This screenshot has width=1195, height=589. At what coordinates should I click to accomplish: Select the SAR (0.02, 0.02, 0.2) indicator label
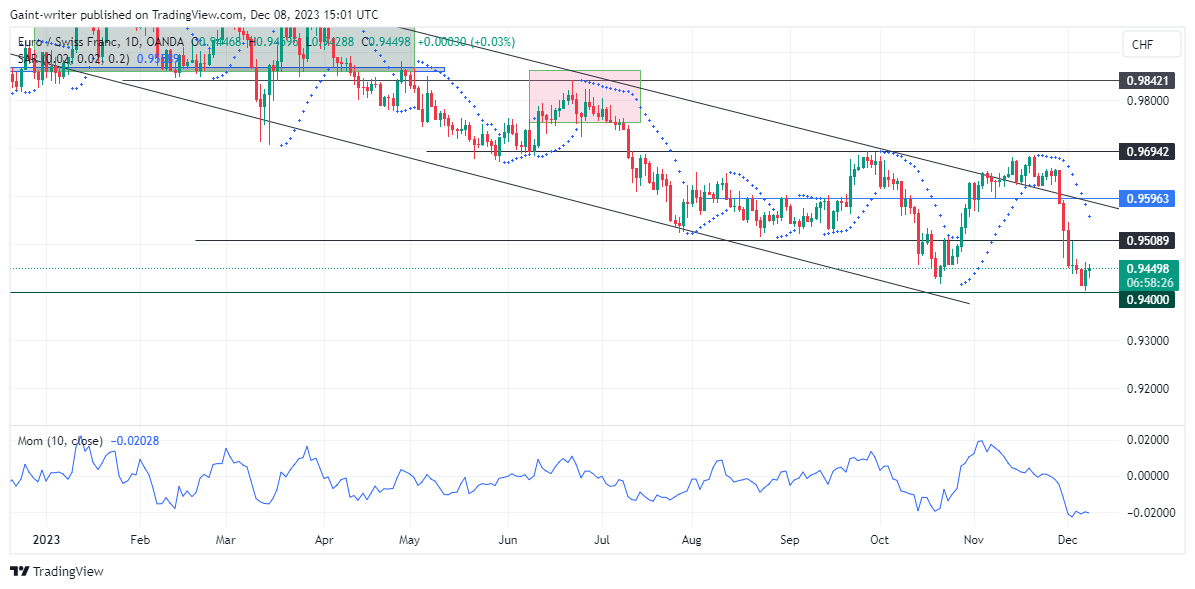[x=73, y=58]
